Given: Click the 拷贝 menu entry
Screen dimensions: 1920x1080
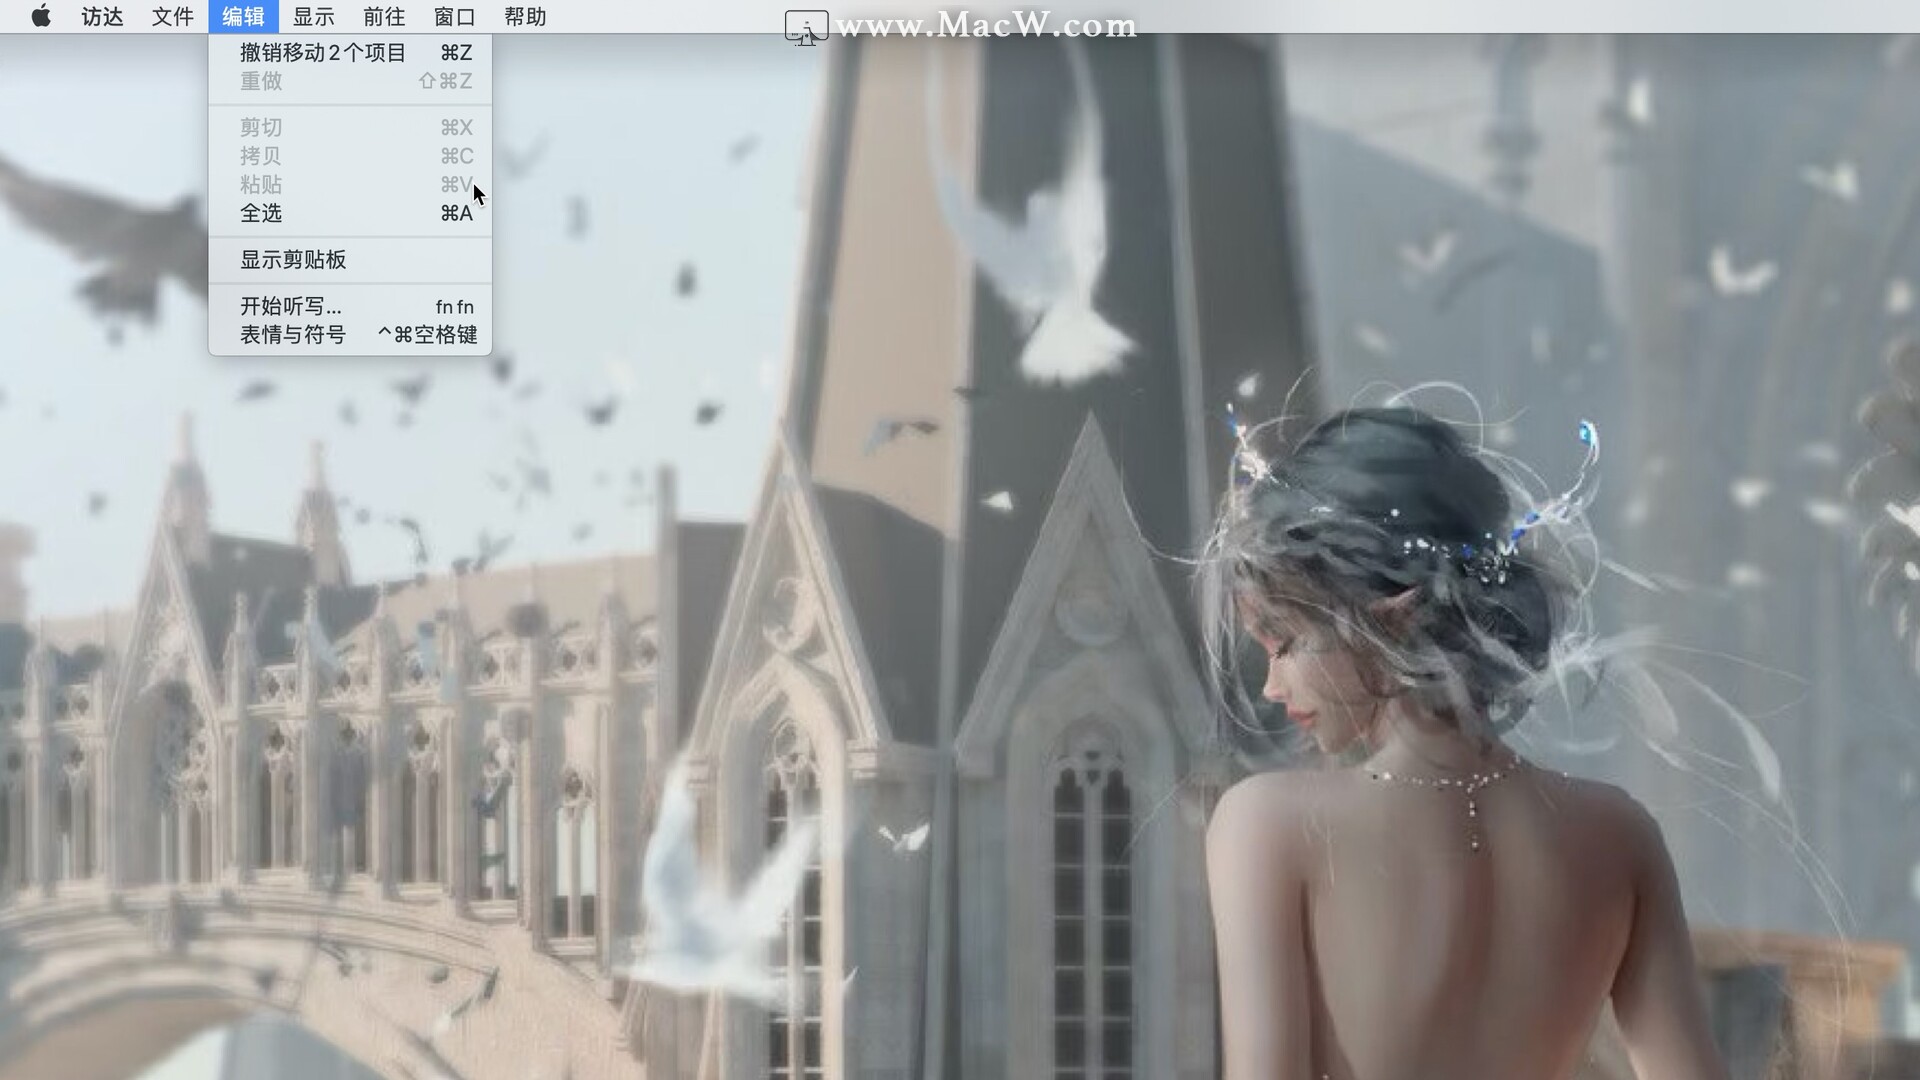Looking at the screenshot, I should (x=261, y=157).
